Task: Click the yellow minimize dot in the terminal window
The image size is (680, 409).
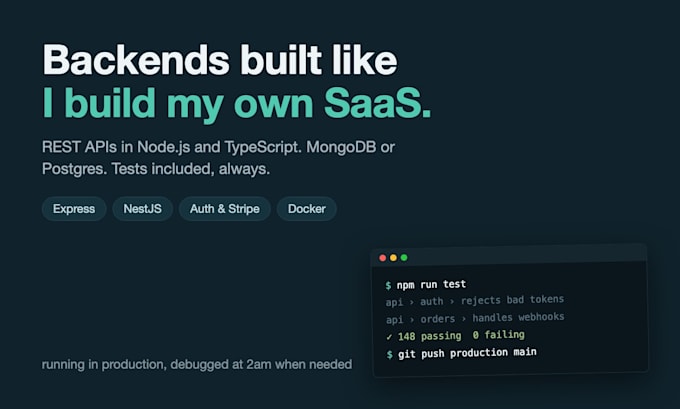Action: [x=393, y=258]
